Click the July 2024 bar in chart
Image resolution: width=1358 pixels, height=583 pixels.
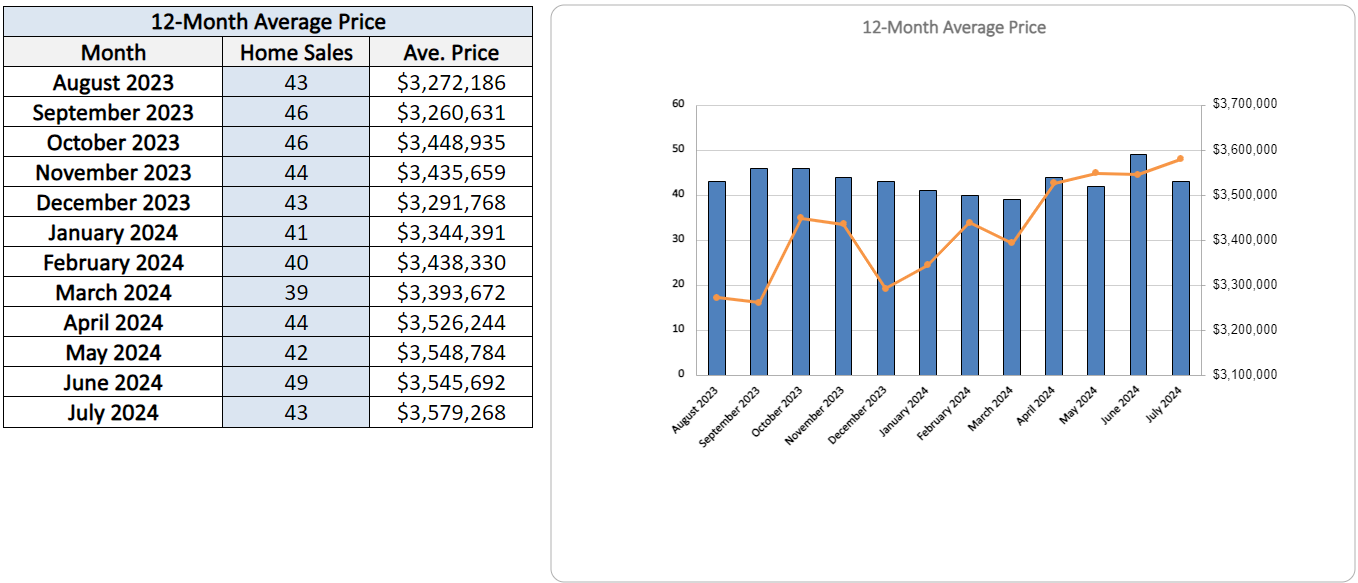pos(1180,277)
